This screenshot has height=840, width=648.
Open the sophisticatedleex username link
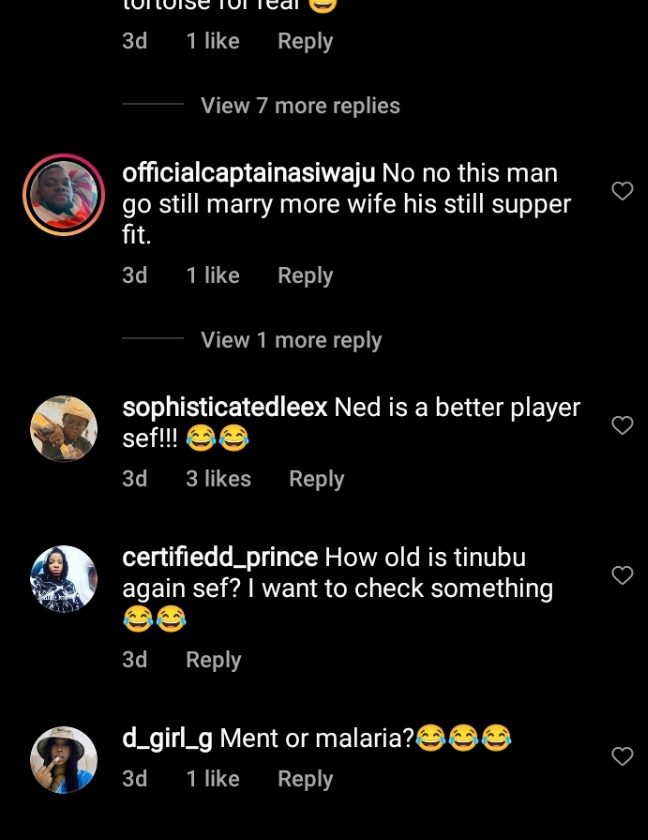coord(224,408)
